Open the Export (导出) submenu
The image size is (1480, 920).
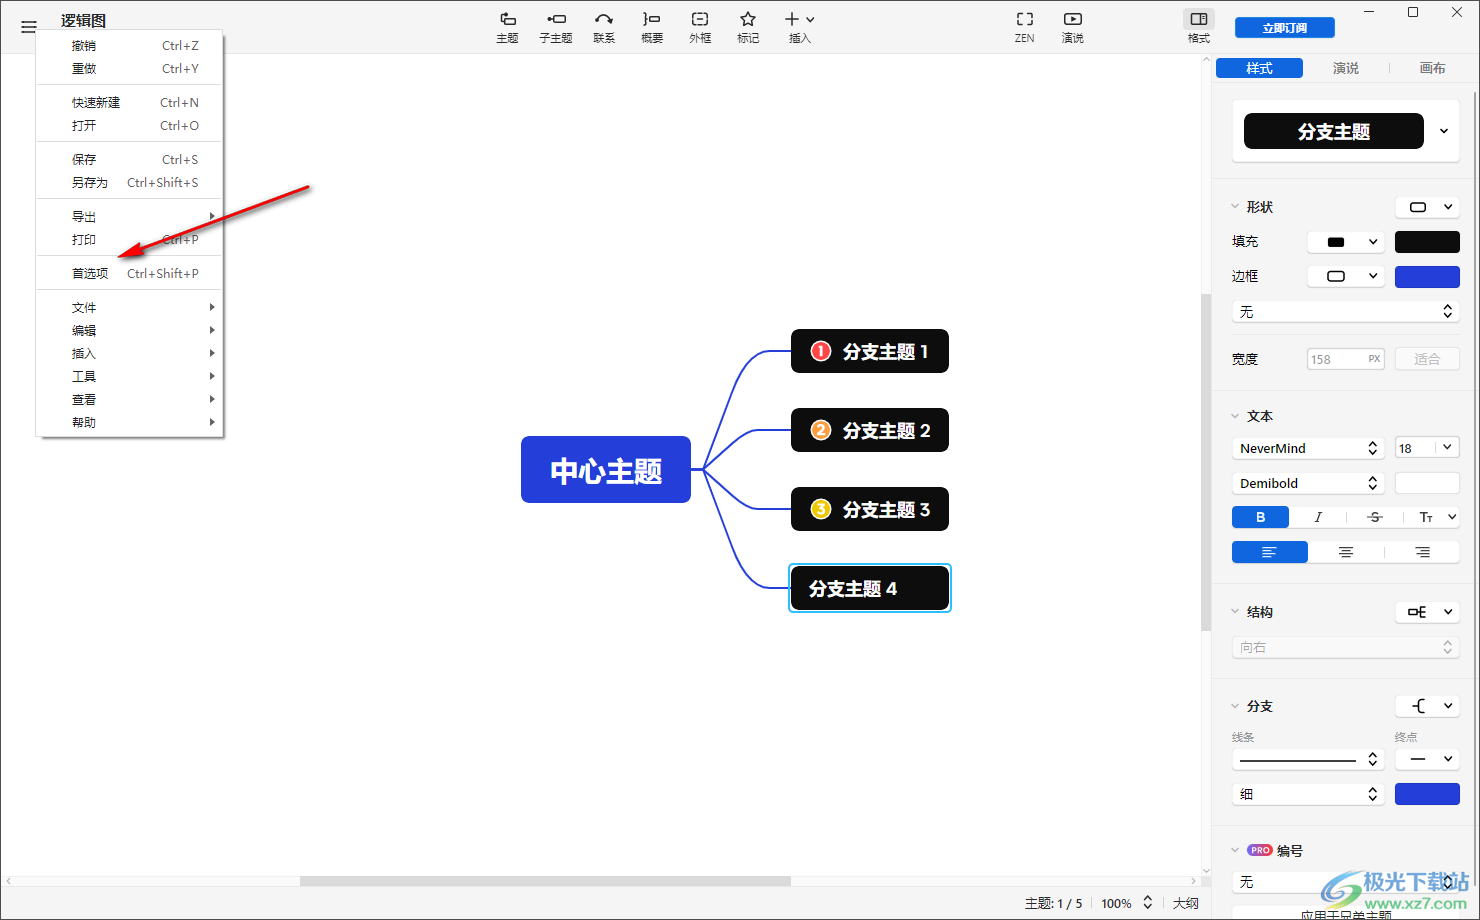(x=129, y=217)
